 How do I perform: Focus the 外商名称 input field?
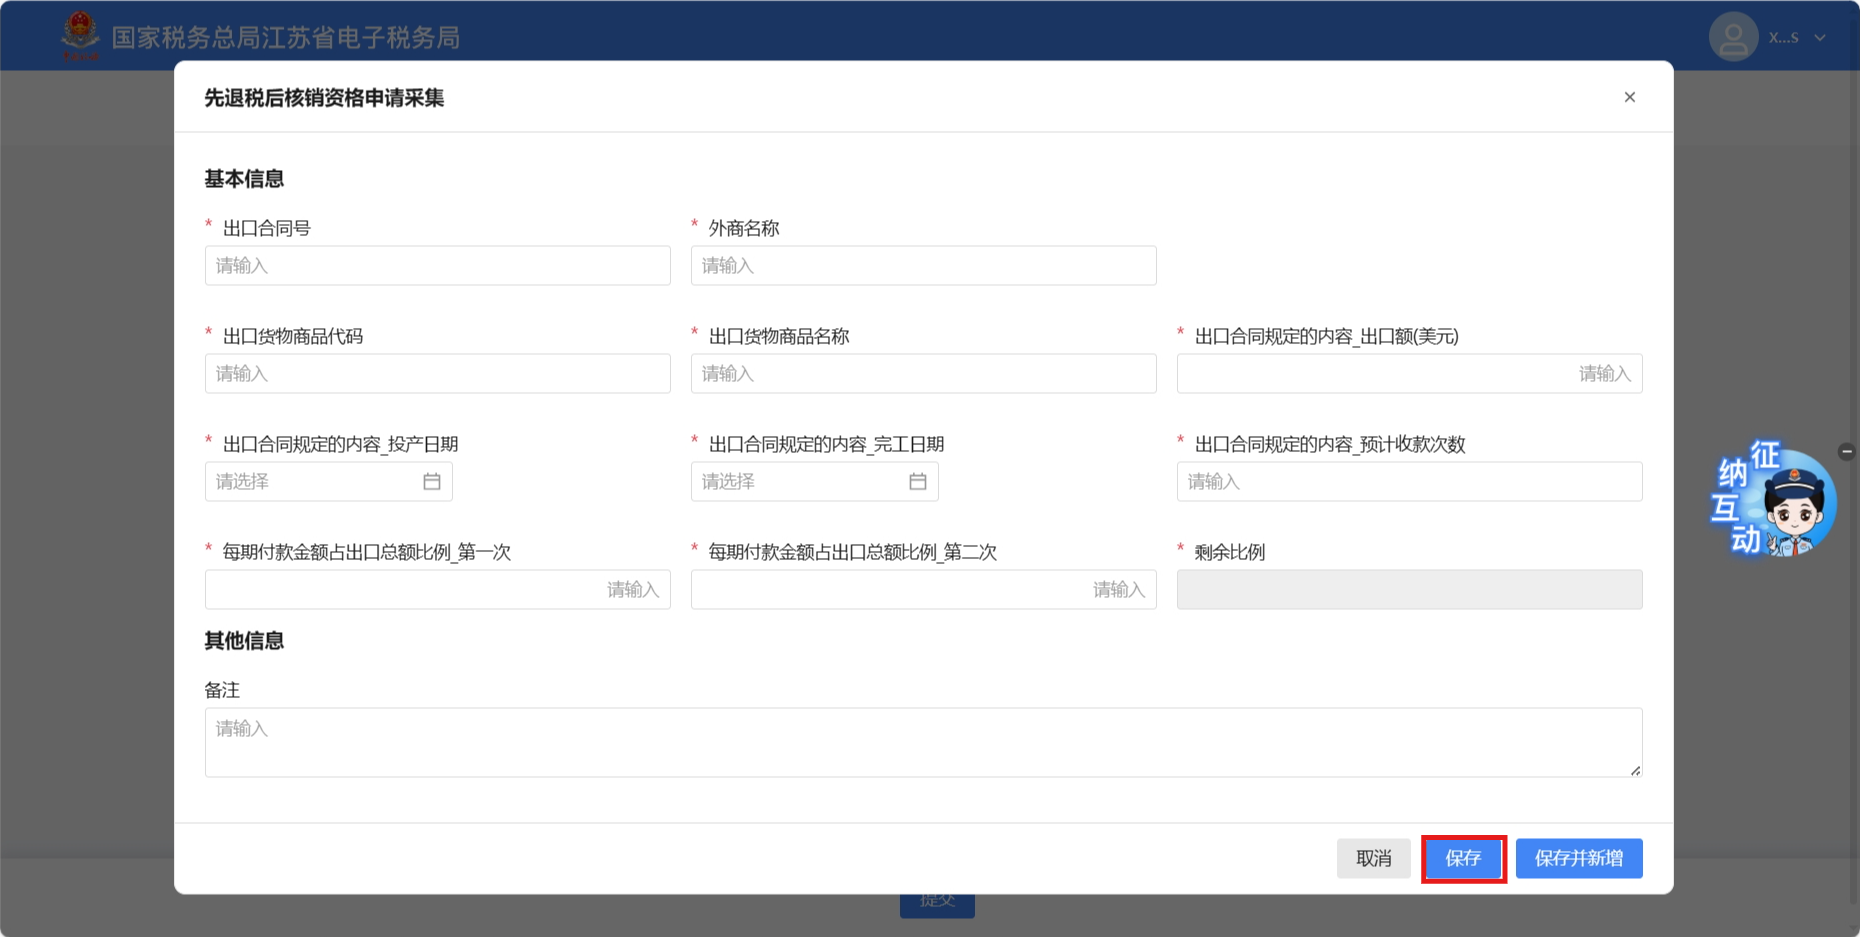point(923,266)
